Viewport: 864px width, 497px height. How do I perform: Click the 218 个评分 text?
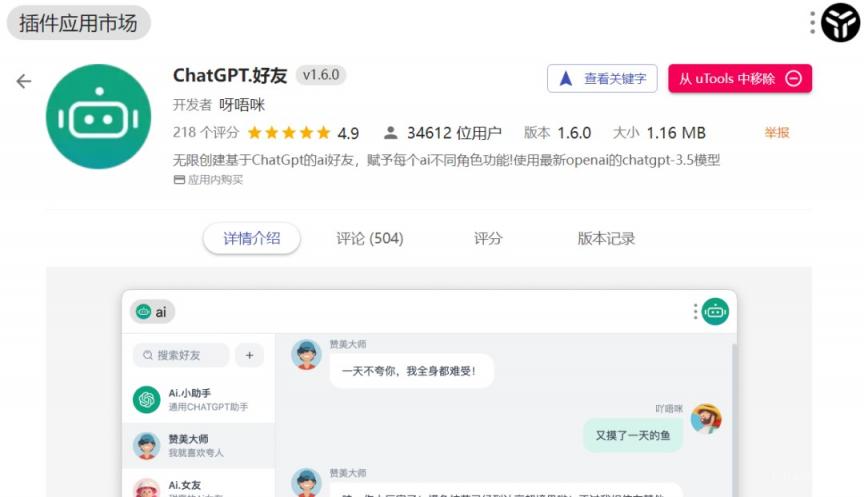206,133
